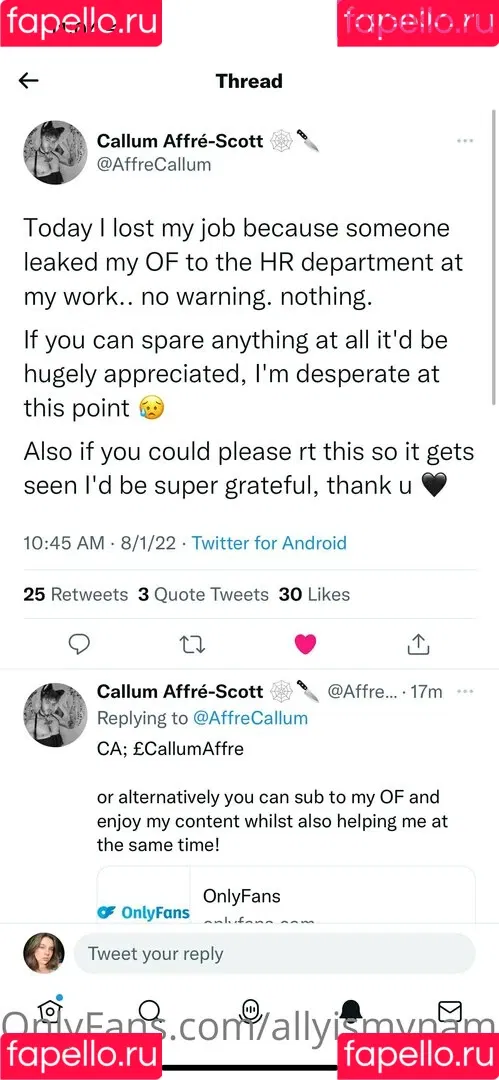
Task: Open the Twitter for Android source link
Action: click(269, 543)
